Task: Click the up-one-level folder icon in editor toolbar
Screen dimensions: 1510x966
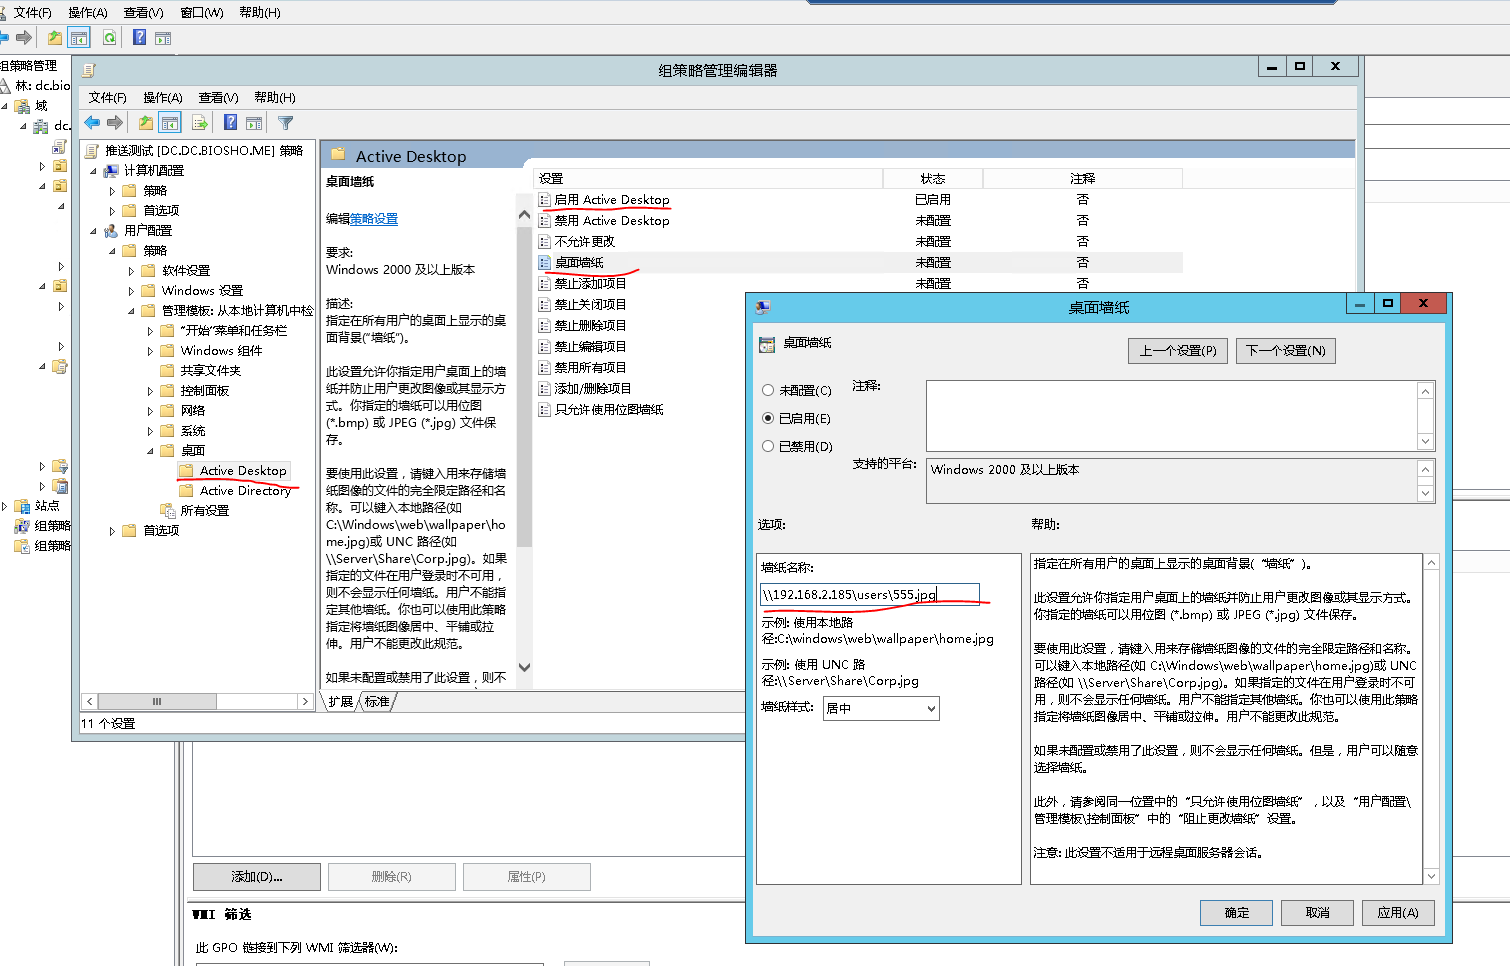Action: [x=146, y=123]
